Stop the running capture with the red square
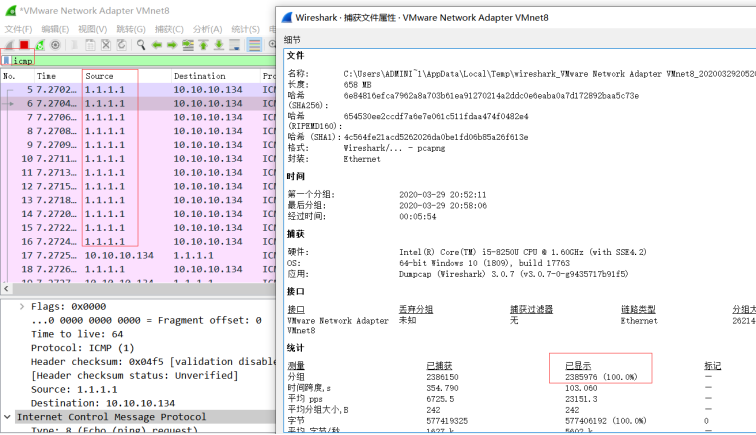 (24, 45)
